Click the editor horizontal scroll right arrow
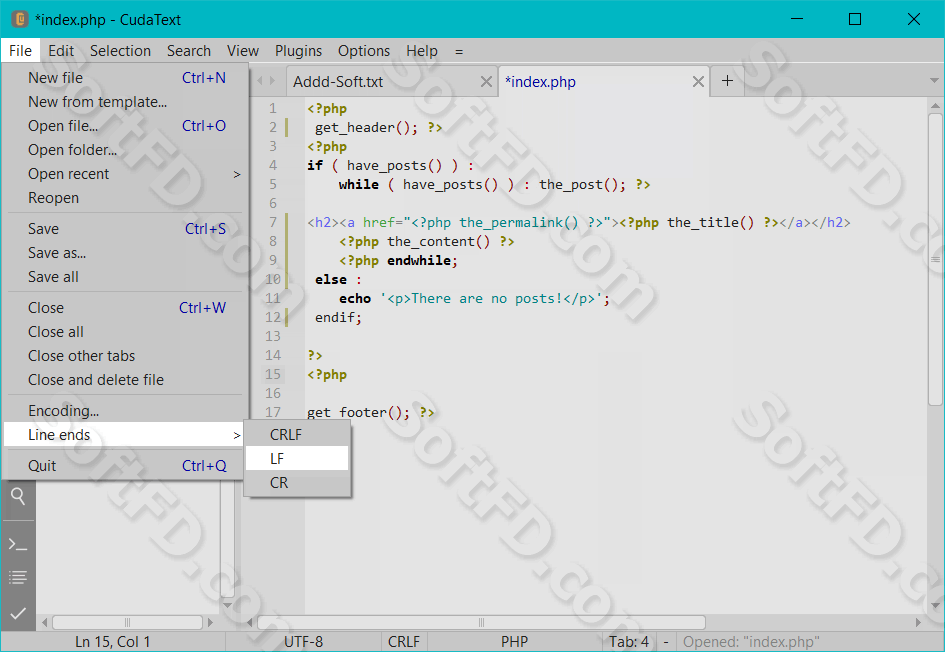Image resolution: width=945 pixels, height=652 pixels. [918, 622]
